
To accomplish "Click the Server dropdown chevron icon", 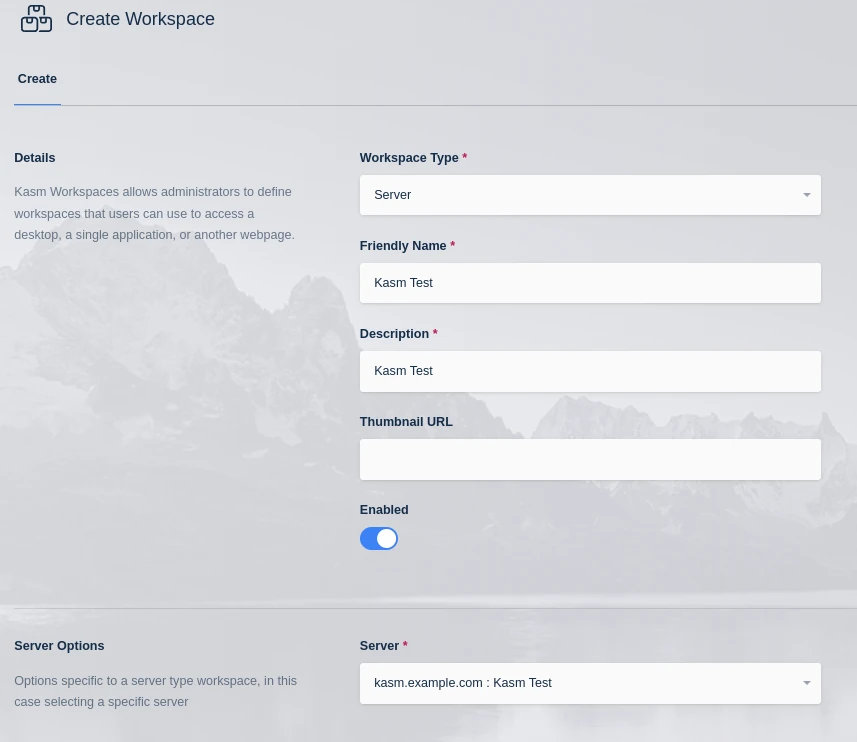I will click(806, 683).
